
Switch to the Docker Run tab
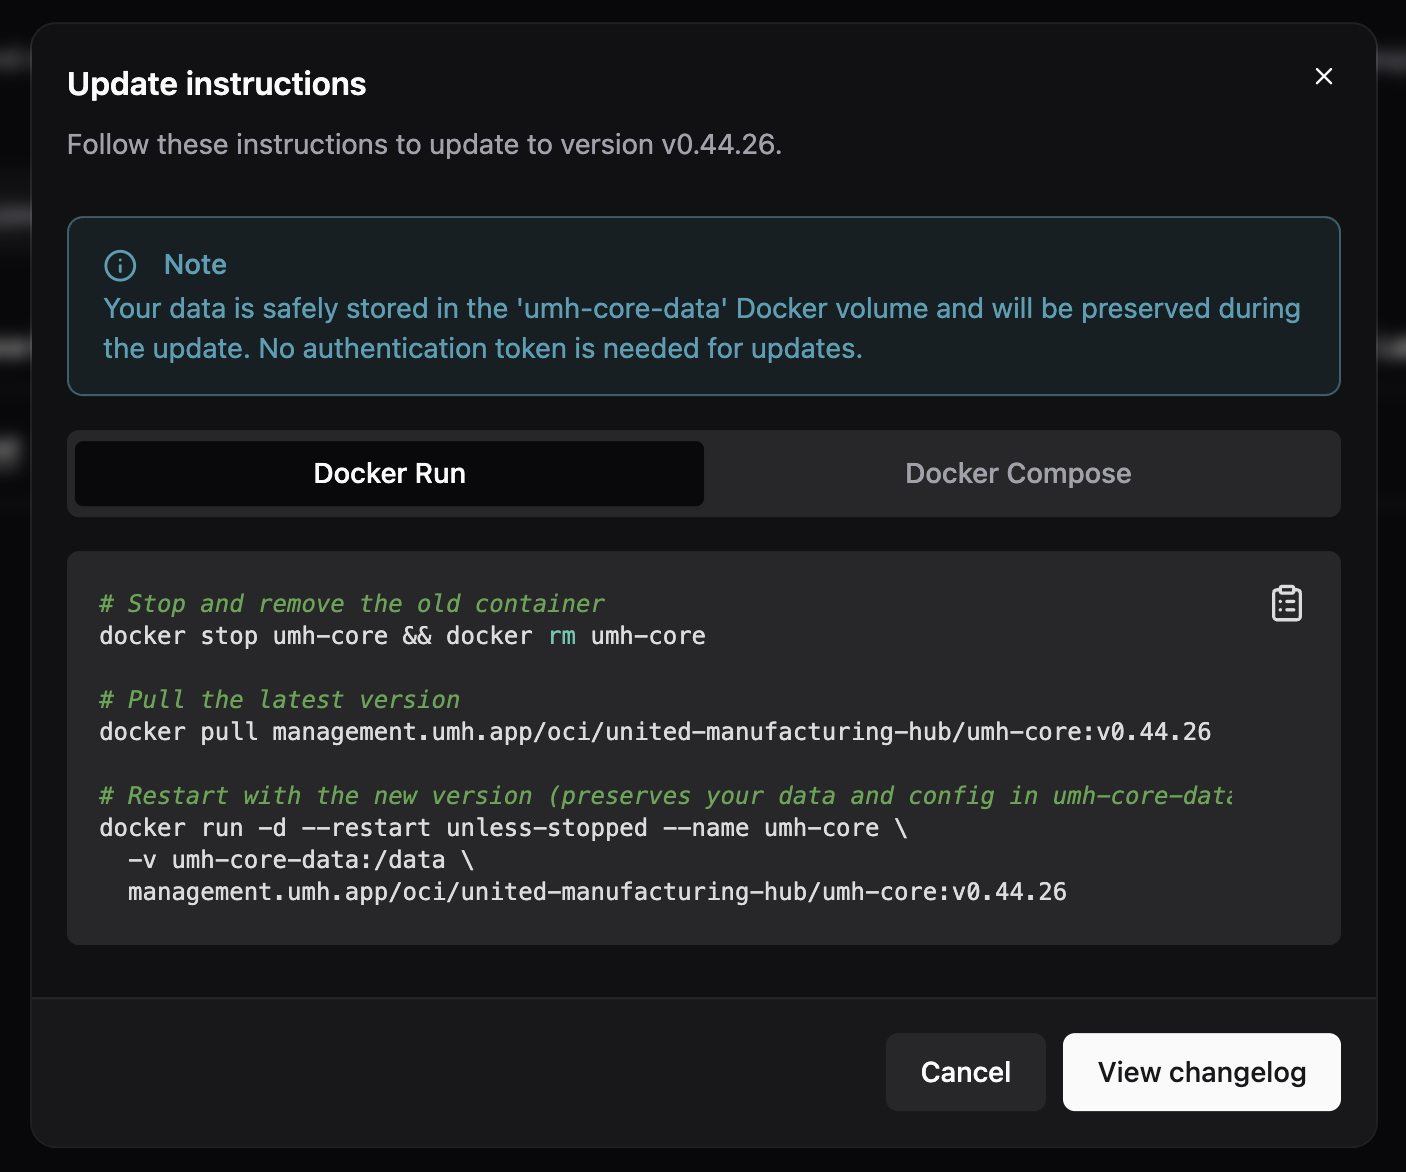389,473
